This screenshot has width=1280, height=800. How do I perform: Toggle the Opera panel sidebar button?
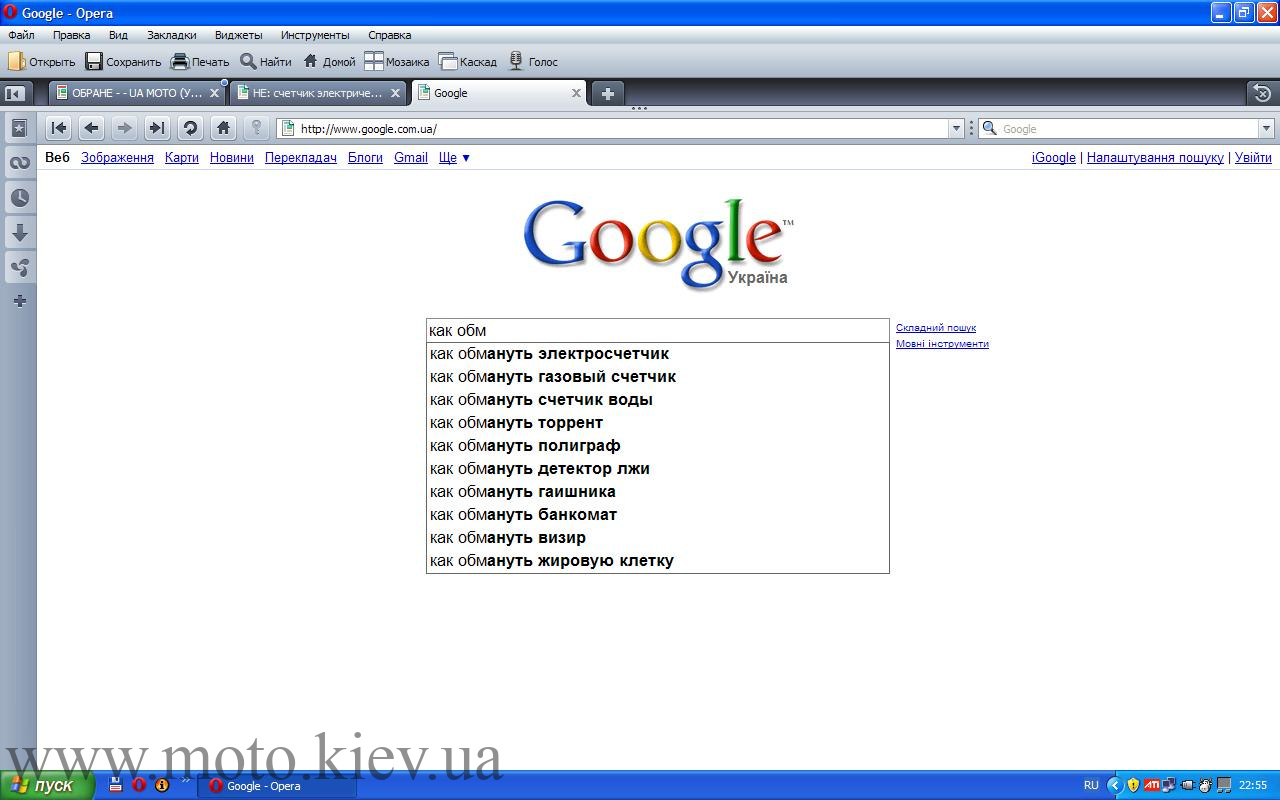tap(15, 93)
